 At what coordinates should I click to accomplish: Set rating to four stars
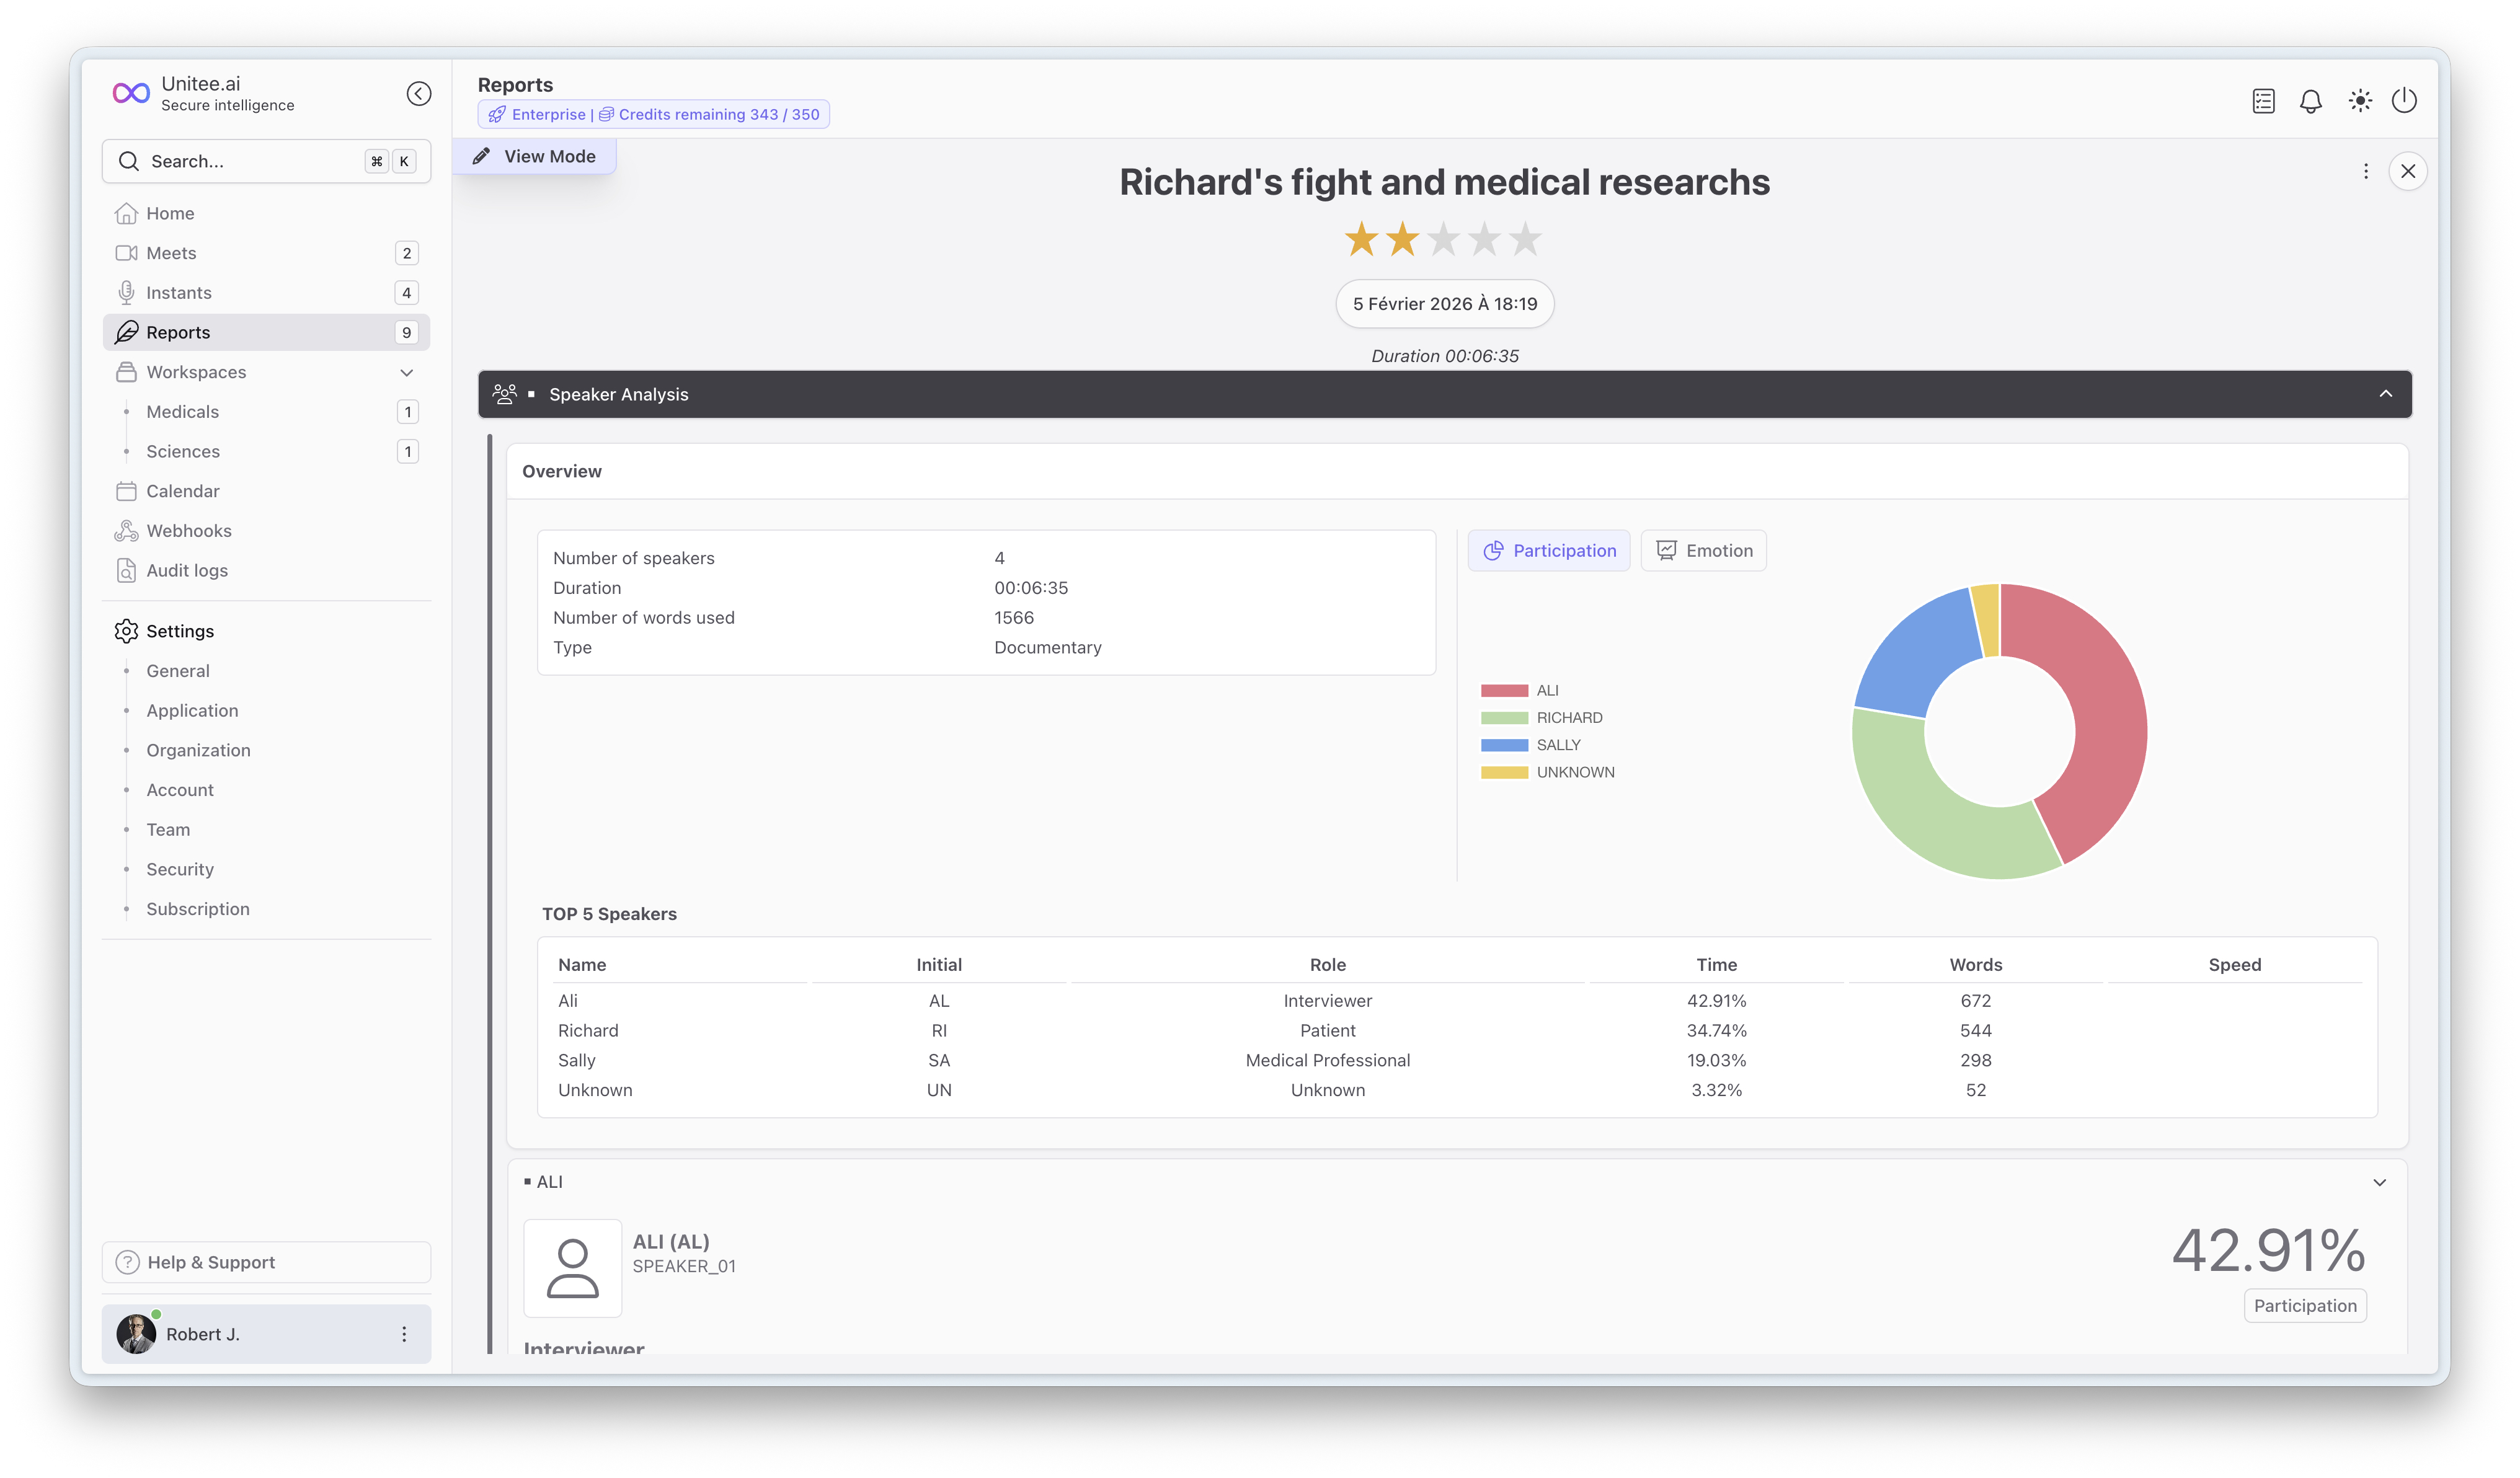[1484, 240]
